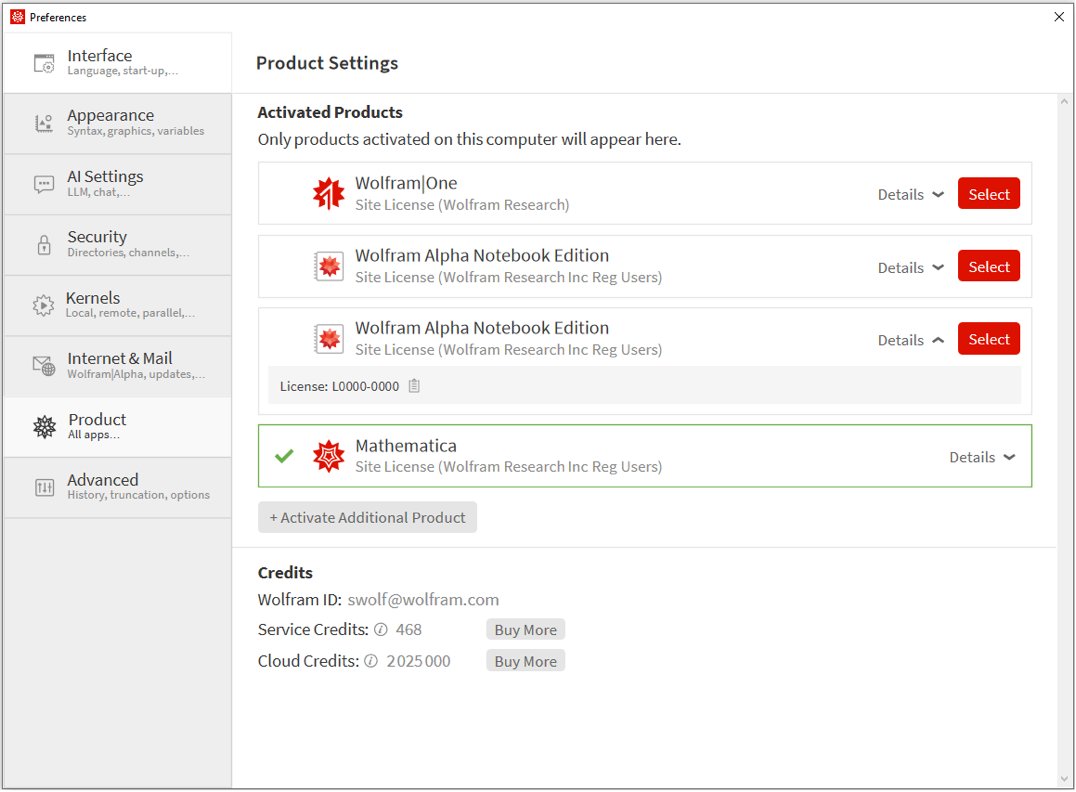Buy more Service Credits
The height and width of the screenshot is (792, 1076).
(x=525, y=630)
